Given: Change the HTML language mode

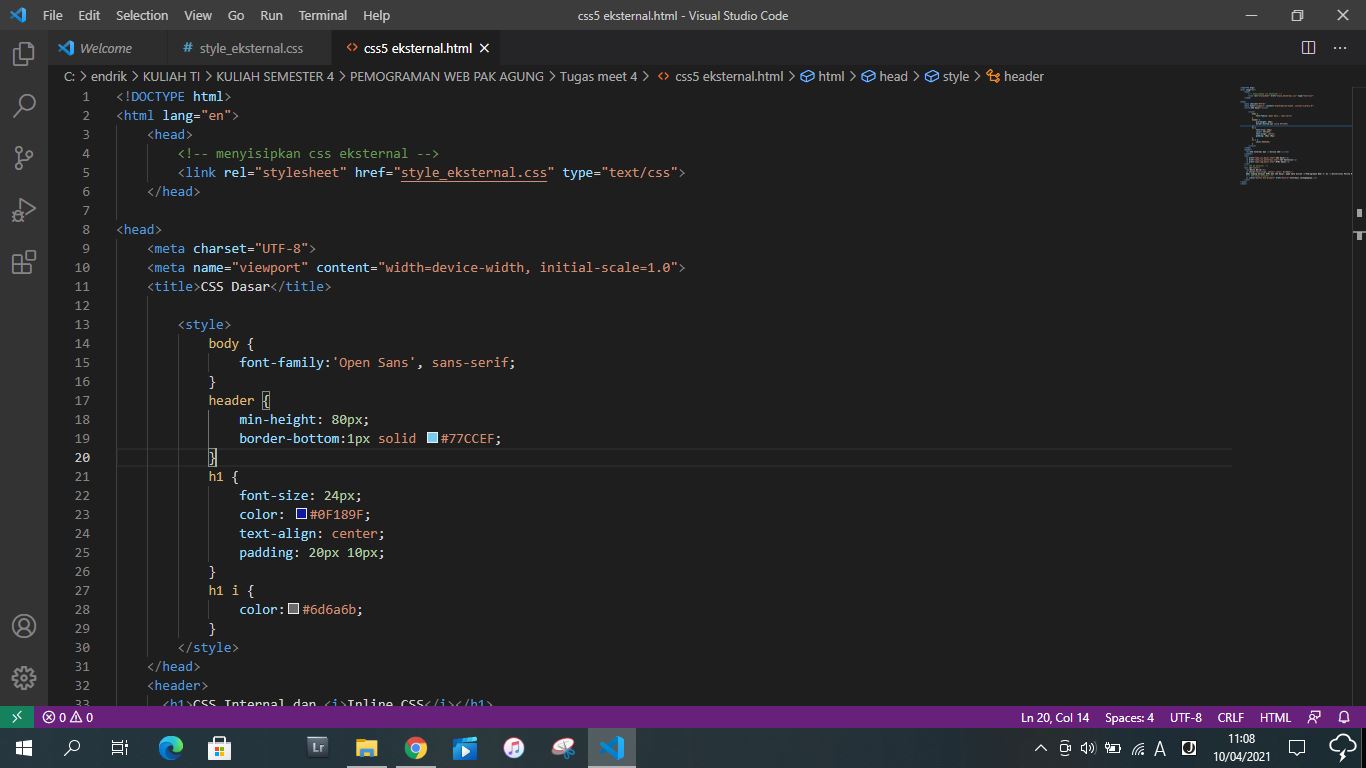Looking at the screenshot, I should click(1275, 717).
